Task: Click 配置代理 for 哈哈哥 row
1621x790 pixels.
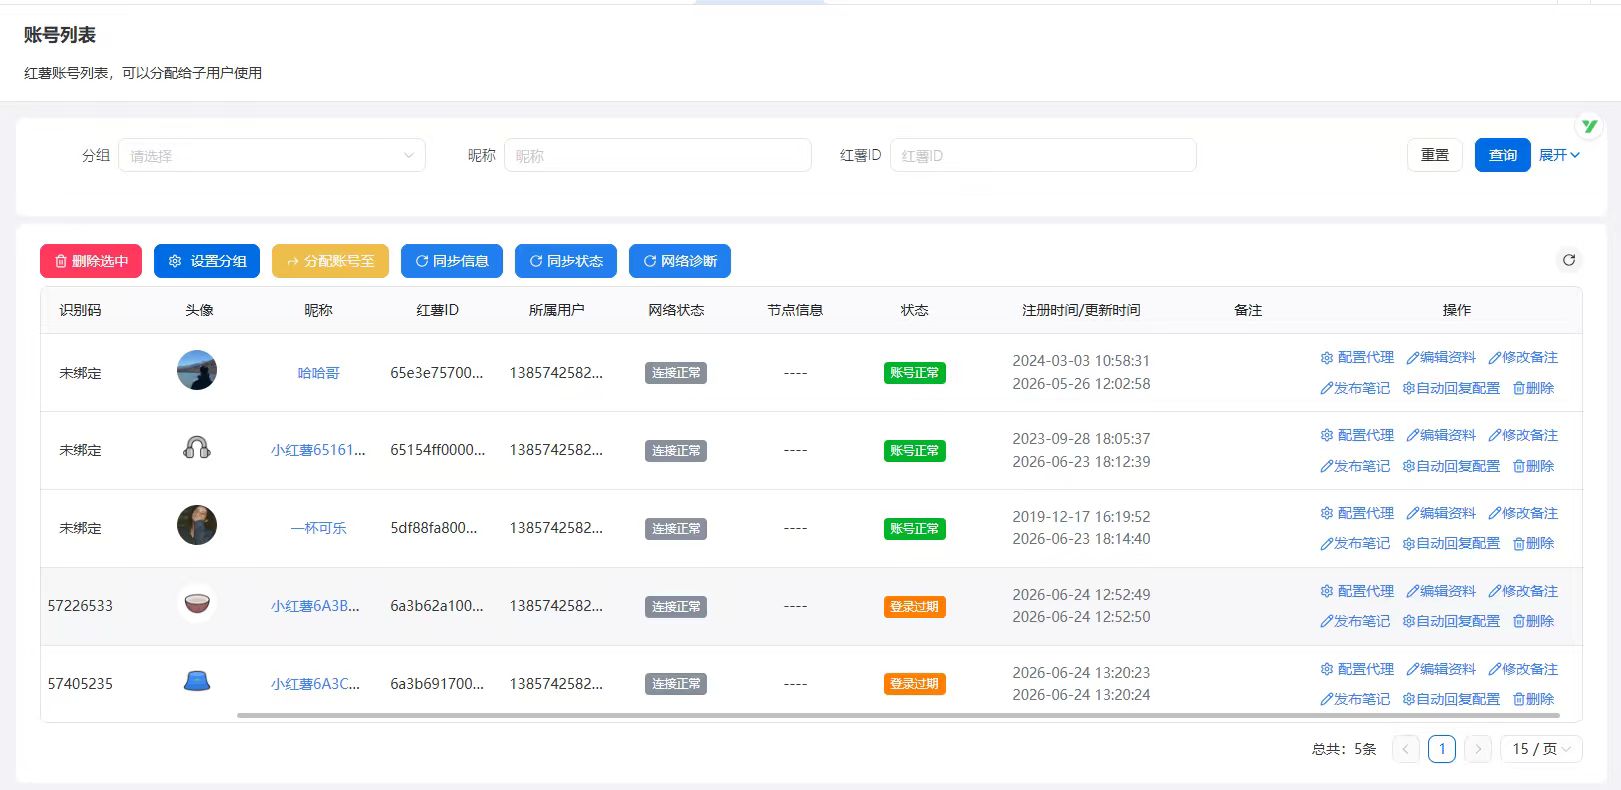Action: 1357,357
